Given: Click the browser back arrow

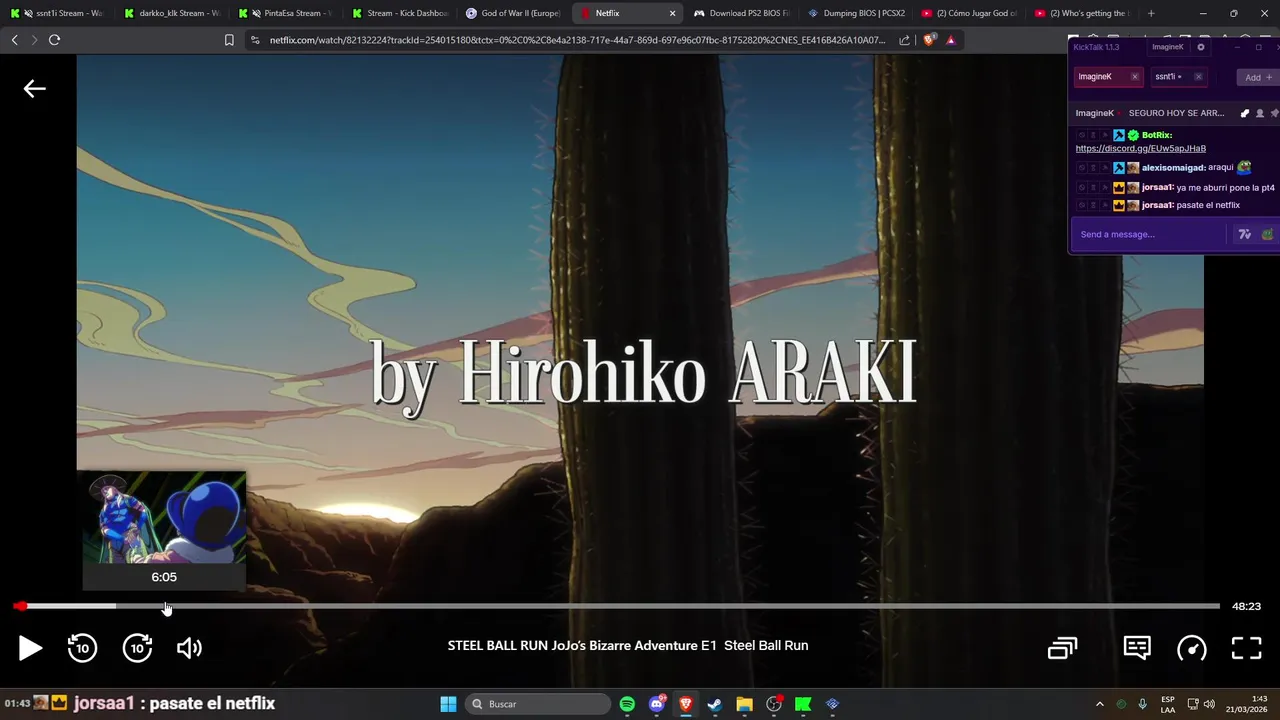Looking at the screenshot, I should point(14,40).
